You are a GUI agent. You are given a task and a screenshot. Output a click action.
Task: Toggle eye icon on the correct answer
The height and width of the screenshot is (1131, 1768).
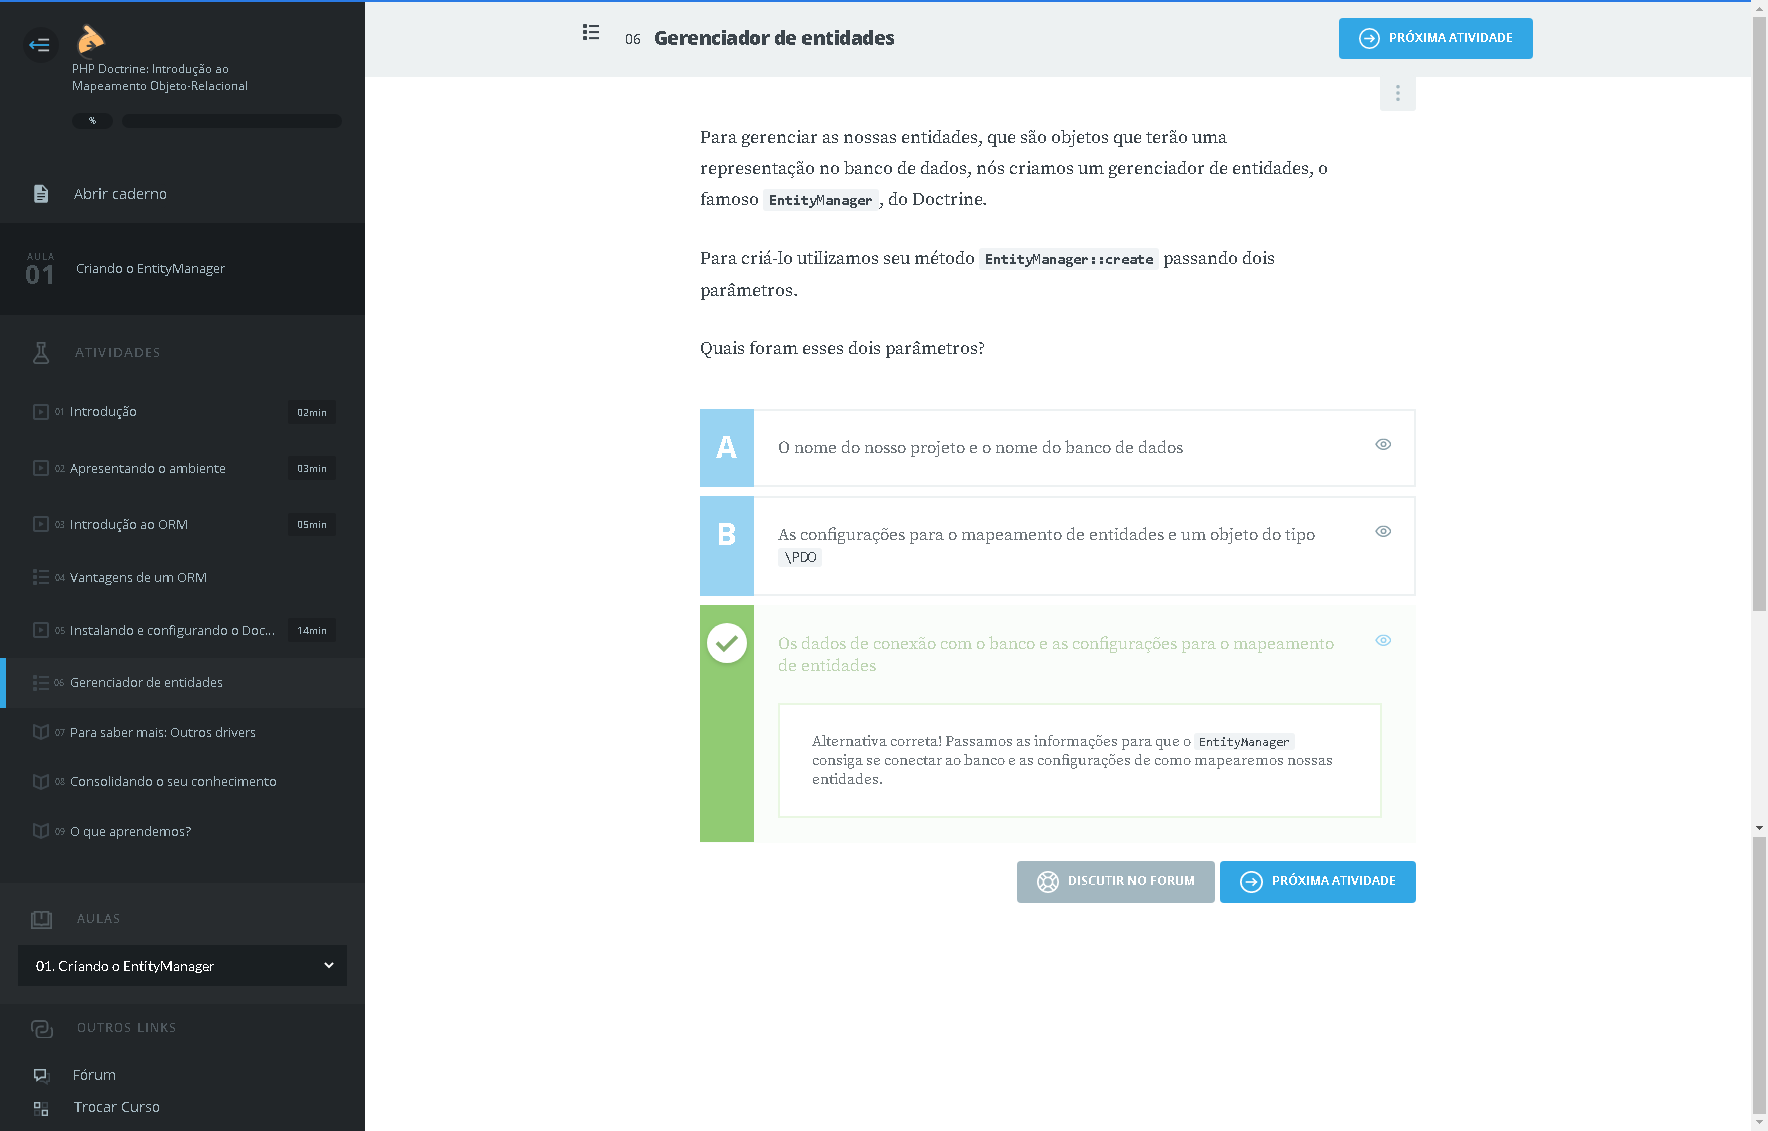(1383, 641)
